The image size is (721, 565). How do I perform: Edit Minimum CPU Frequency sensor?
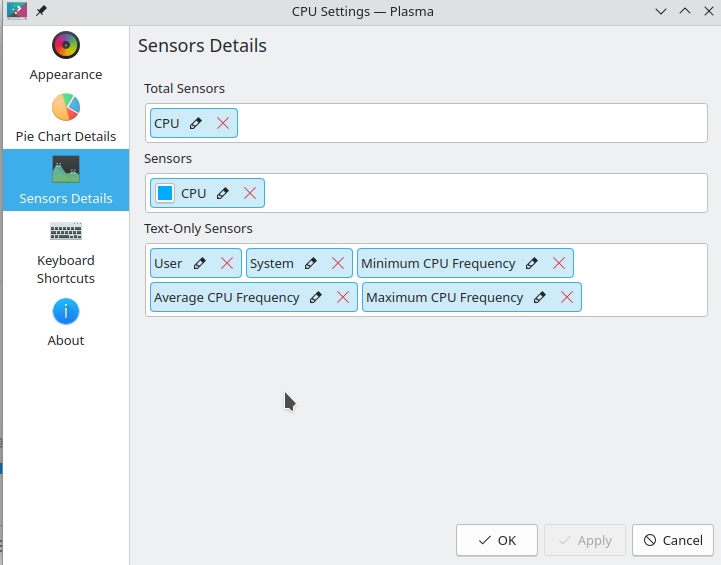532,263
